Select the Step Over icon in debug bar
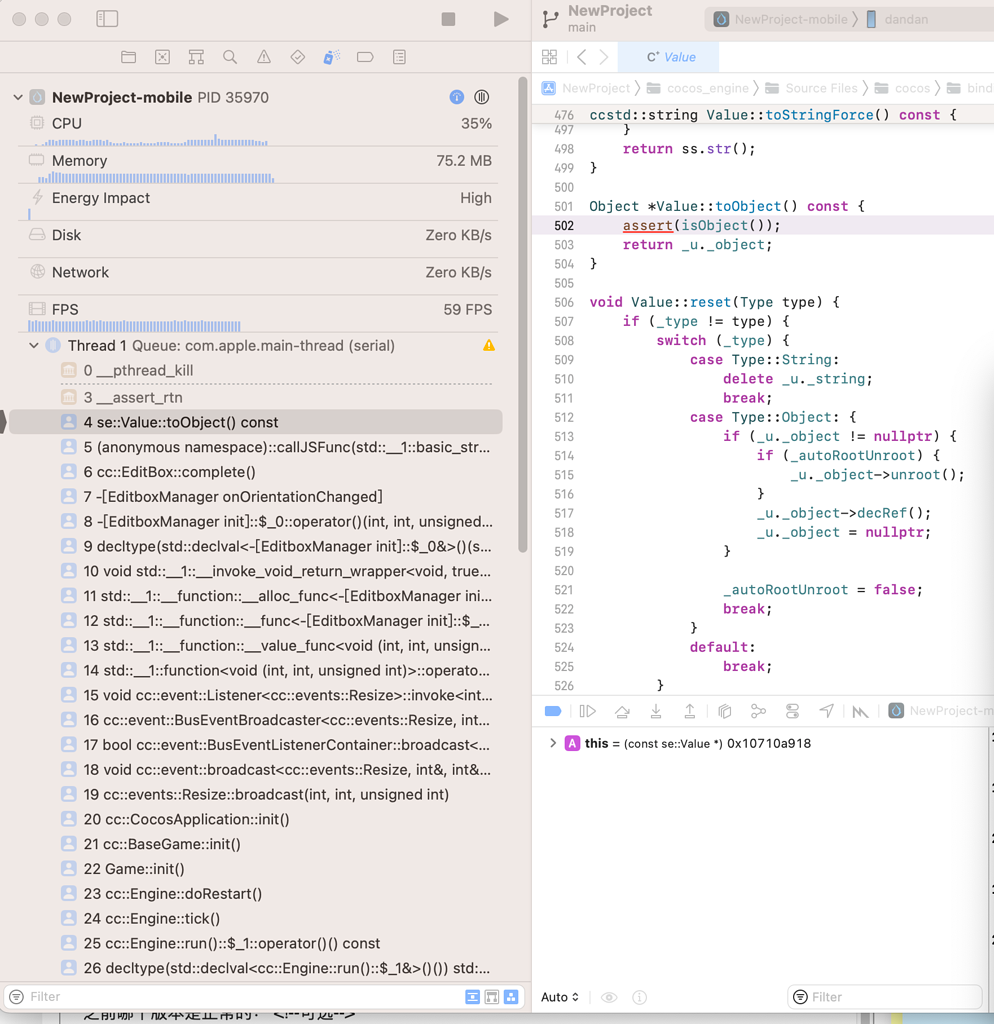 point(622,711)
